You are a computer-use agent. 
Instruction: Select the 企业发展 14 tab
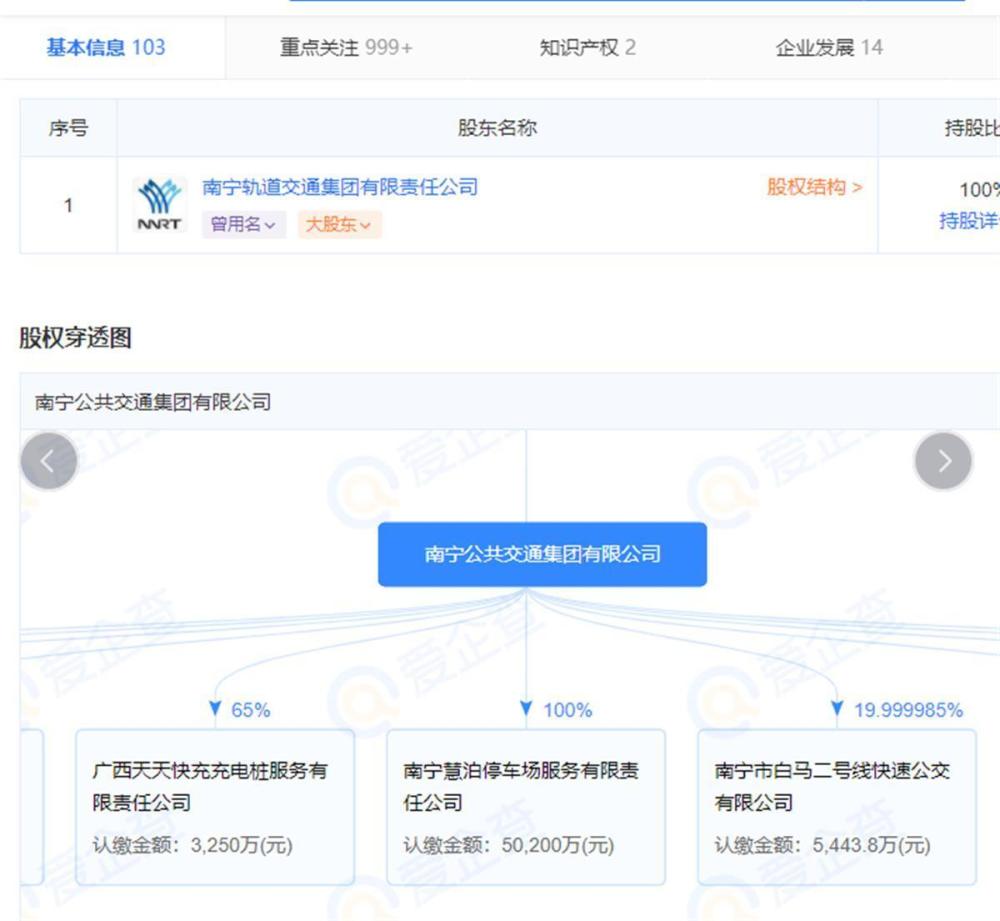click(829, 47)
